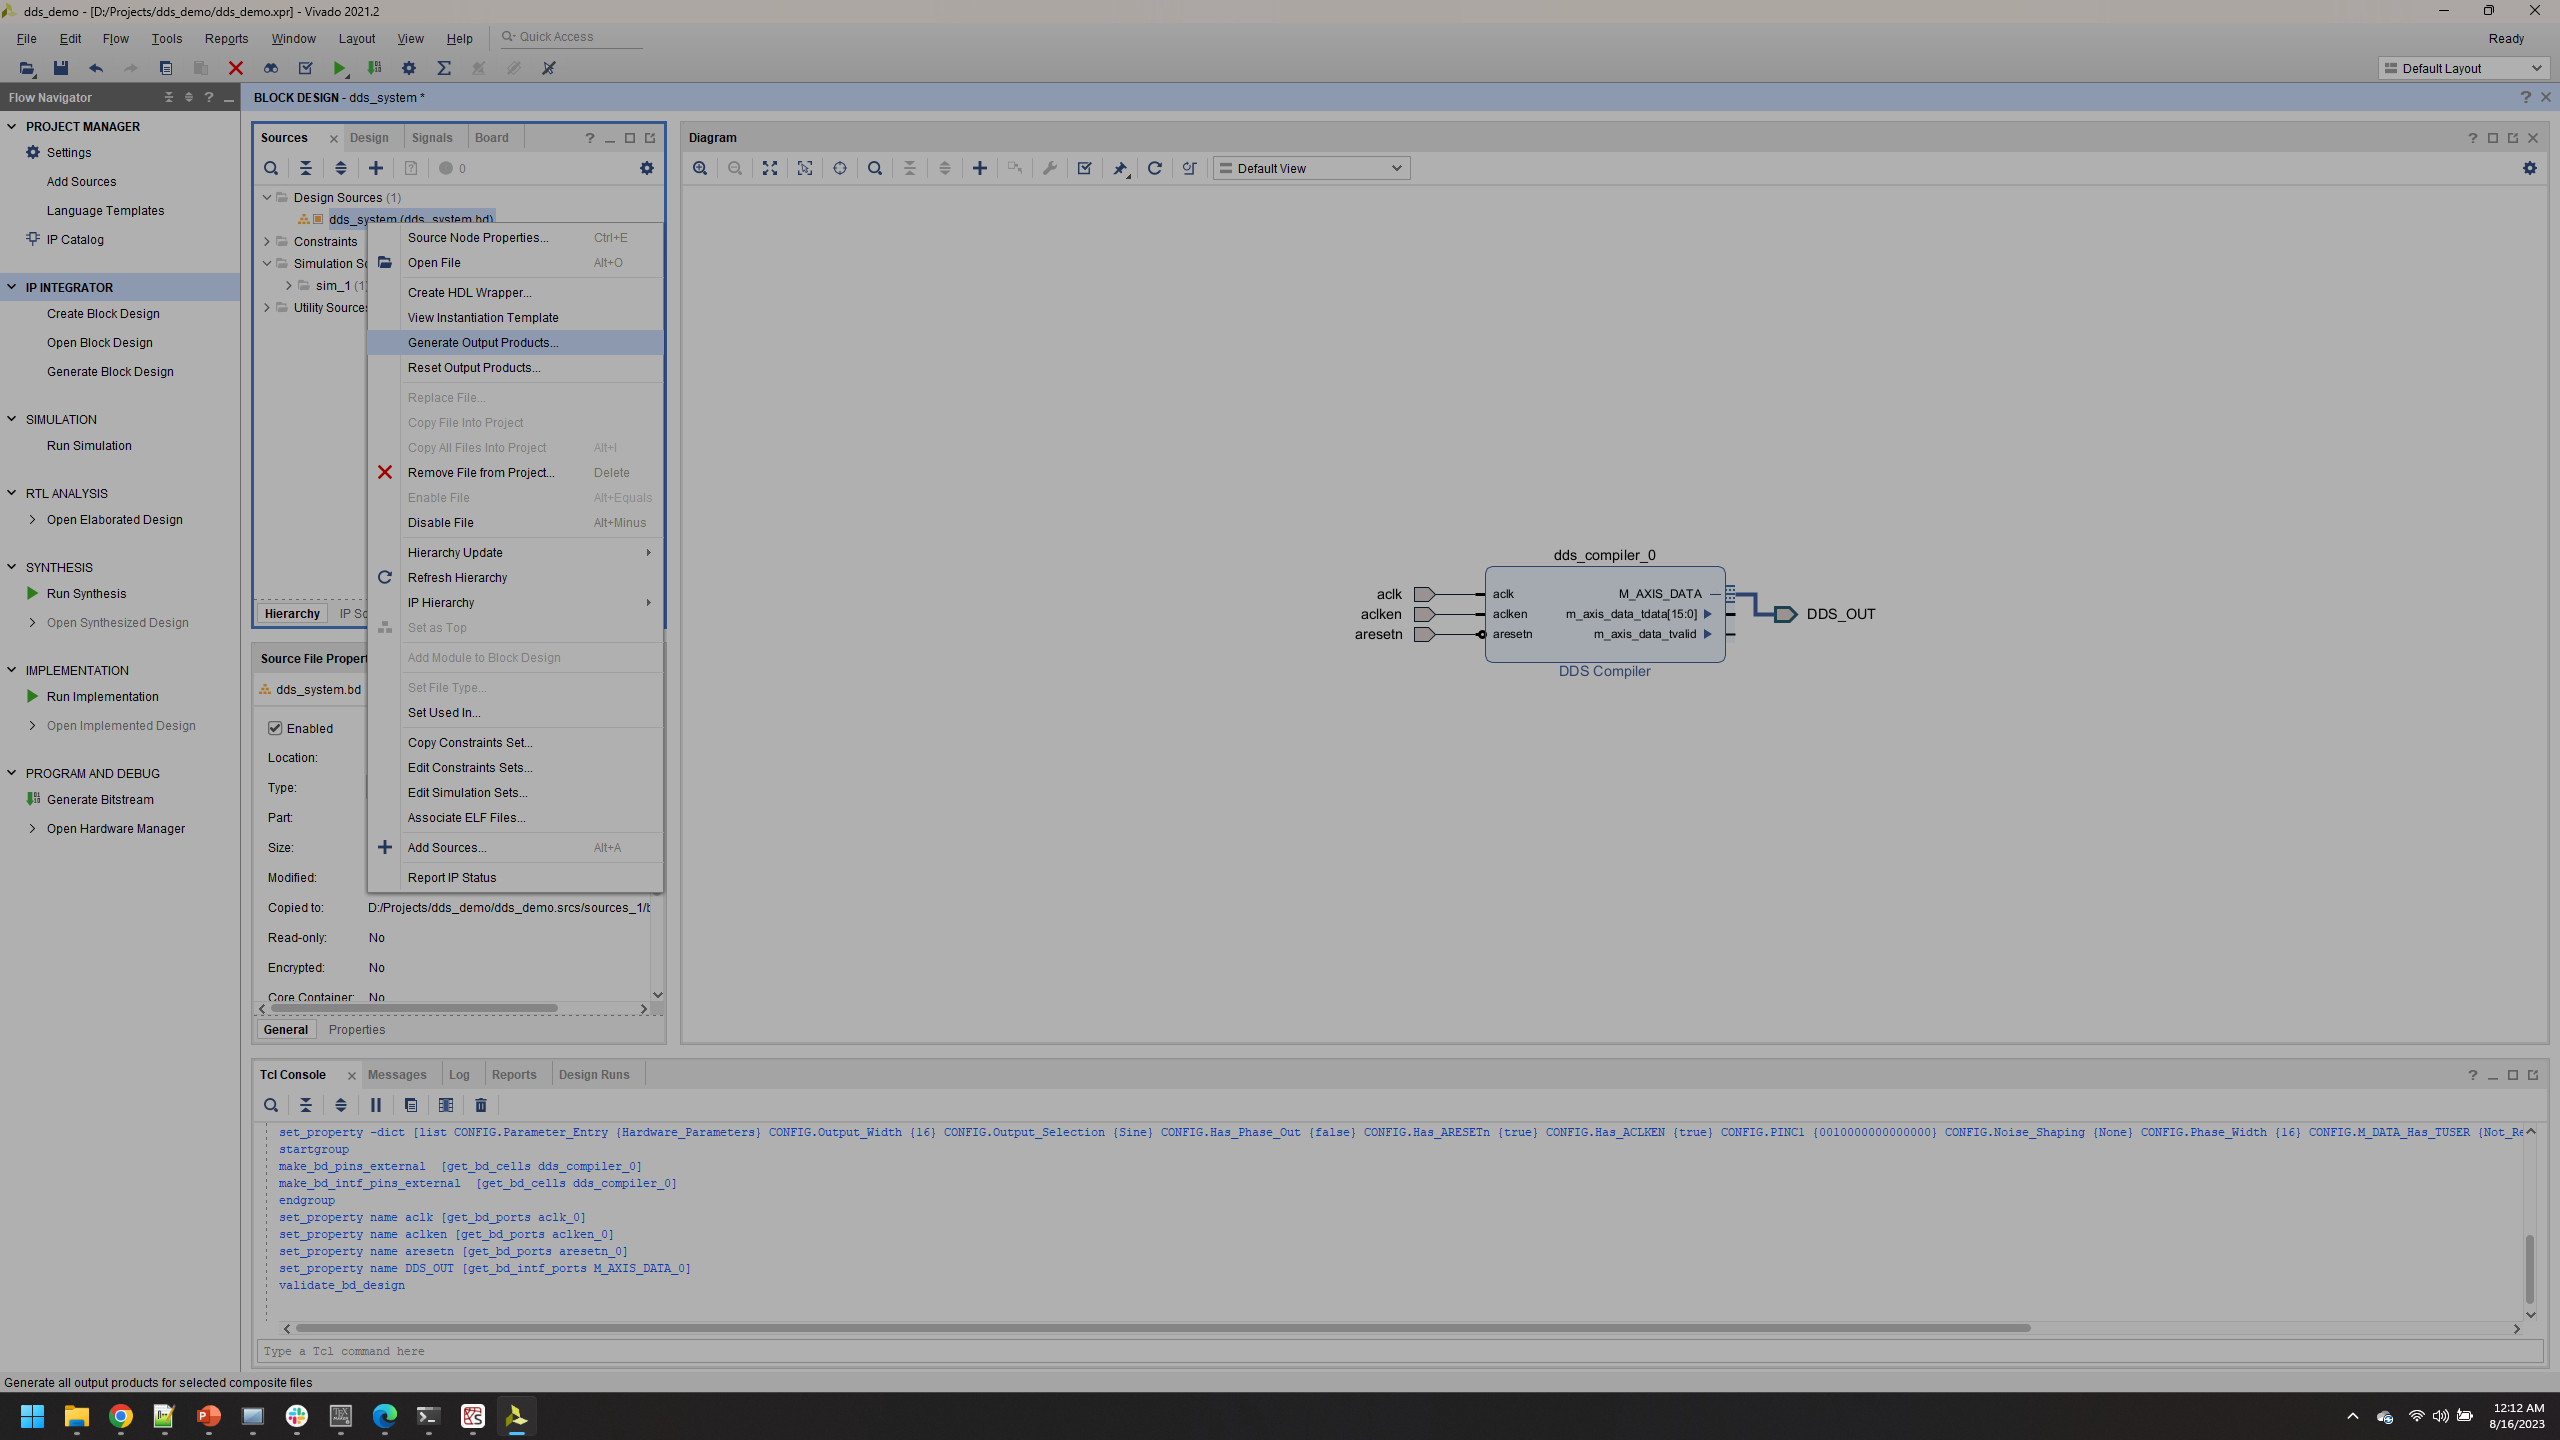Click the Tcl command input field
The height and width of the screenshot is (1440, 2560).
point(1399,1351)
